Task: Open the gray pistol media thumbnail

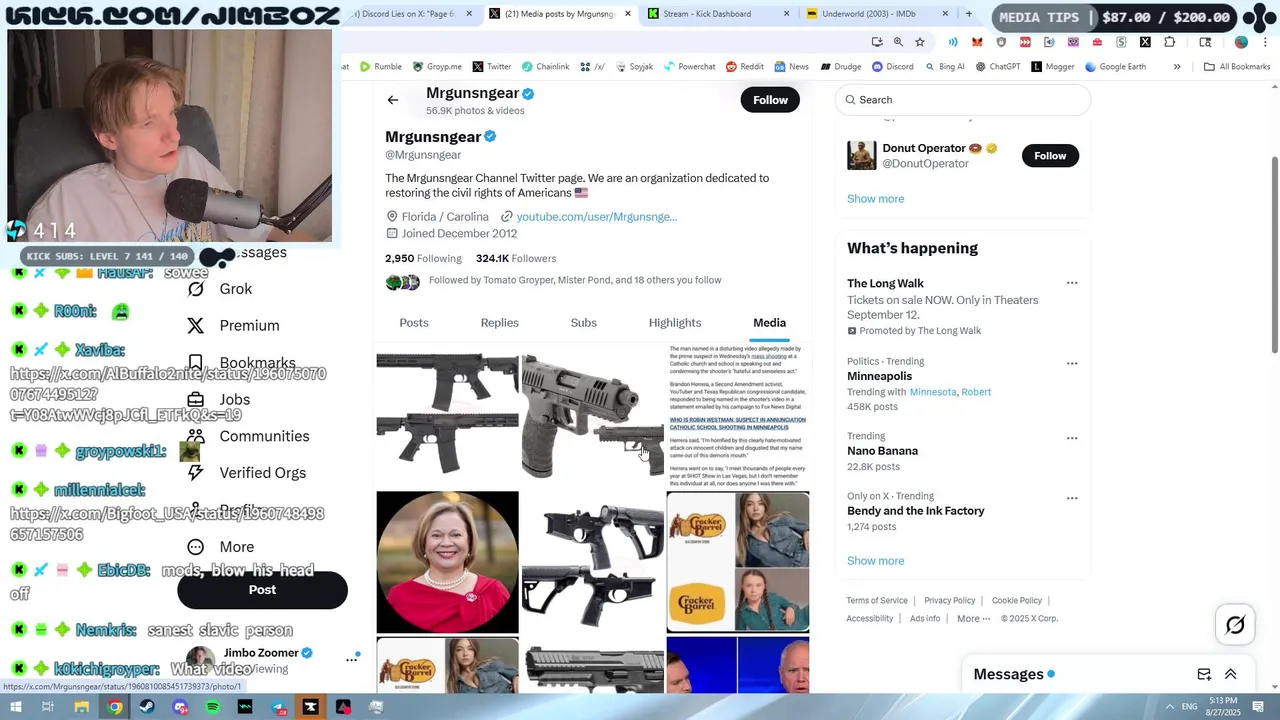Action: tap(592, 416)
